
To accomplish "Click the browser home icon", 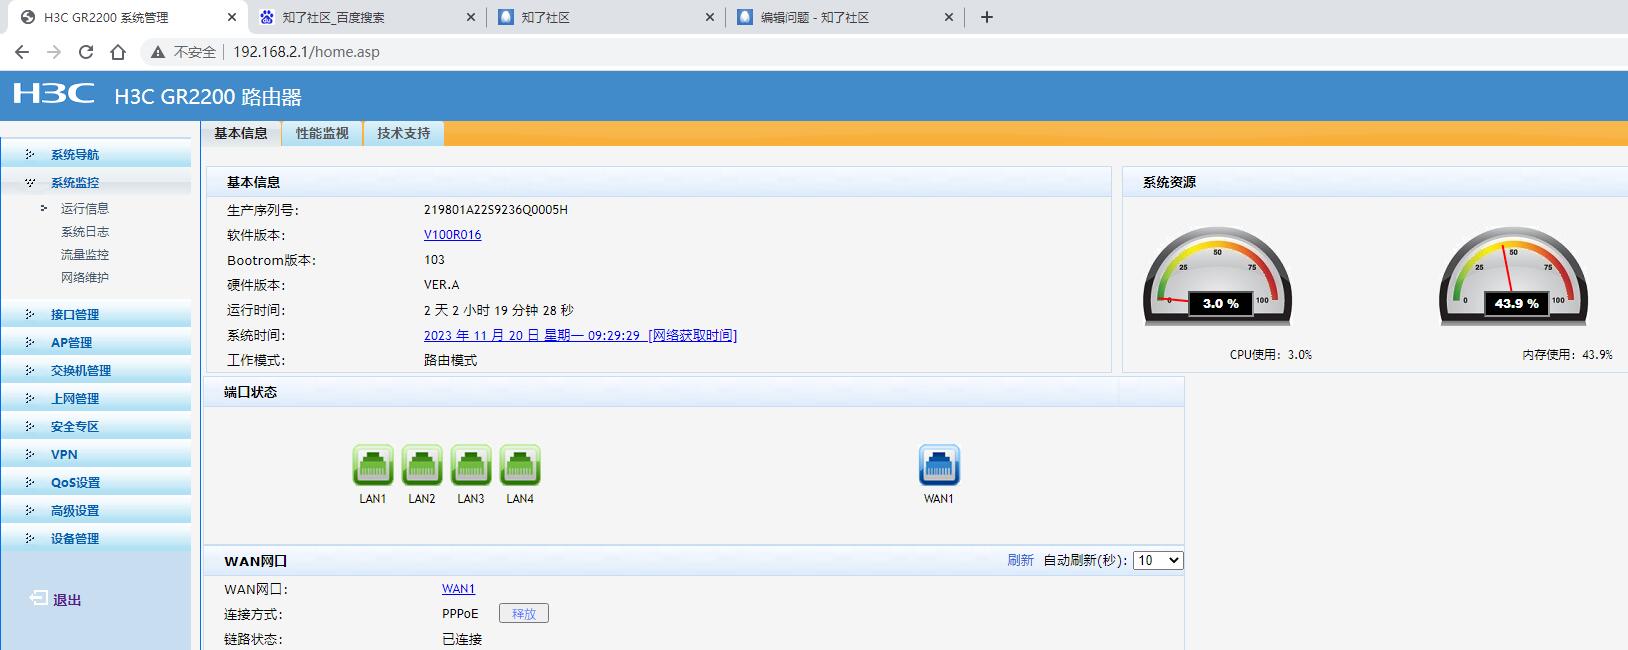I will [118, 52].
